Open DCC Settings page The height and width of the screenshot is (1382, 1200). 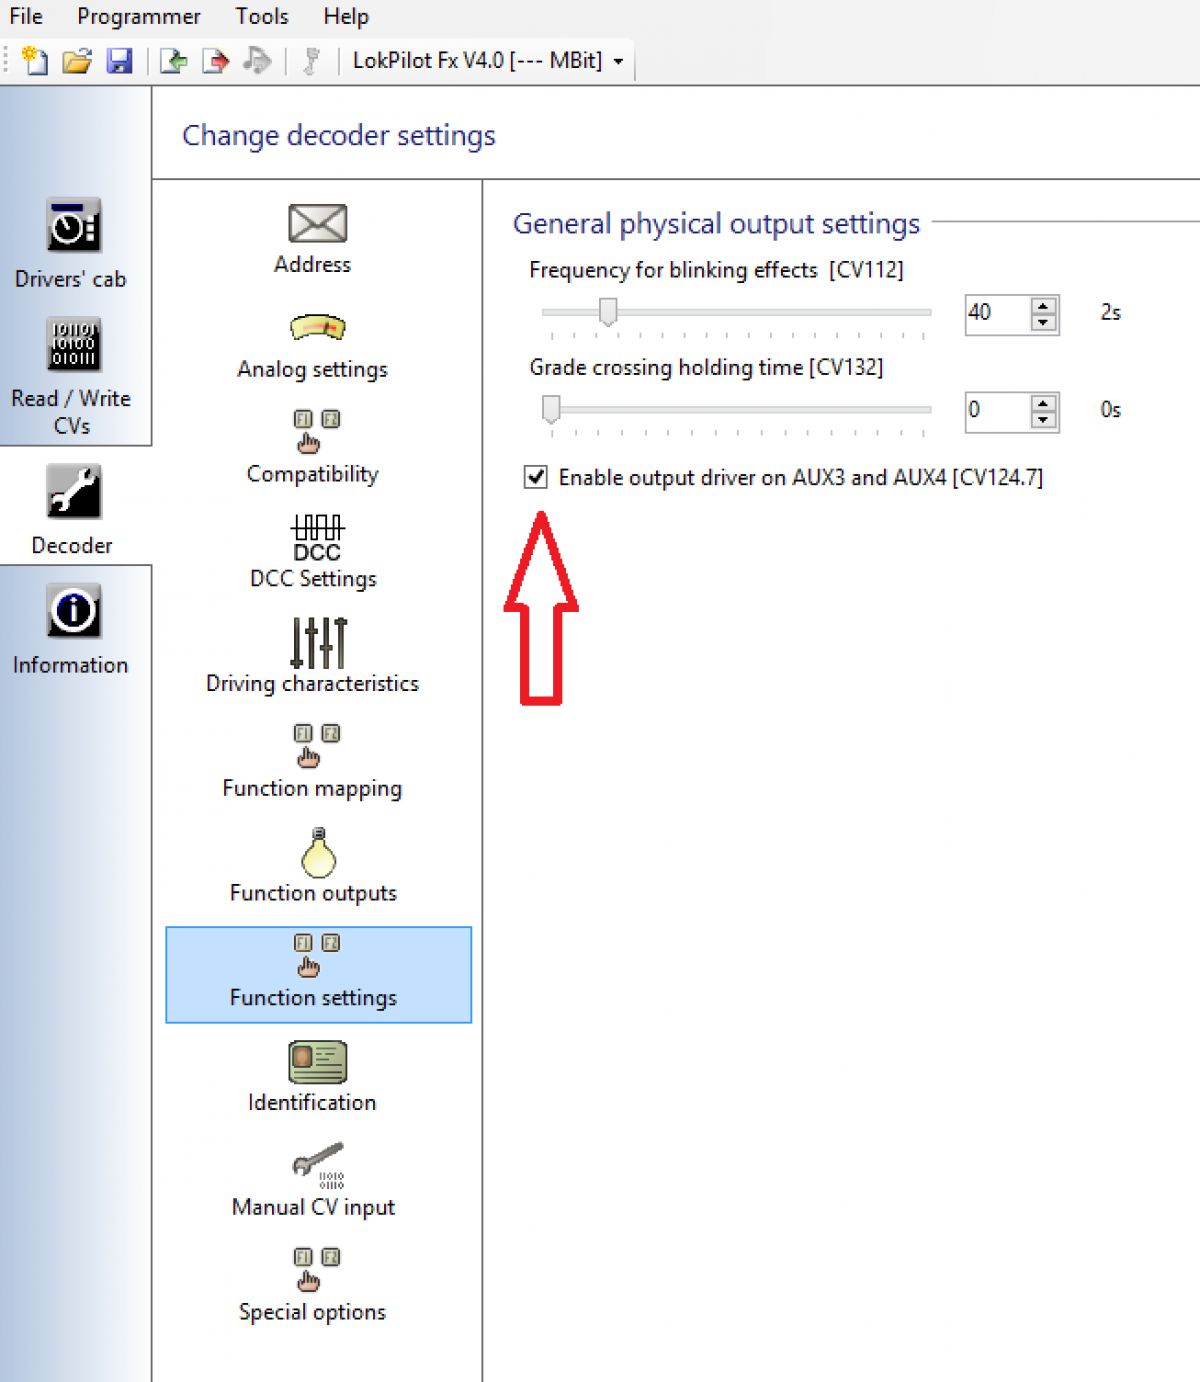coord(314,552)
